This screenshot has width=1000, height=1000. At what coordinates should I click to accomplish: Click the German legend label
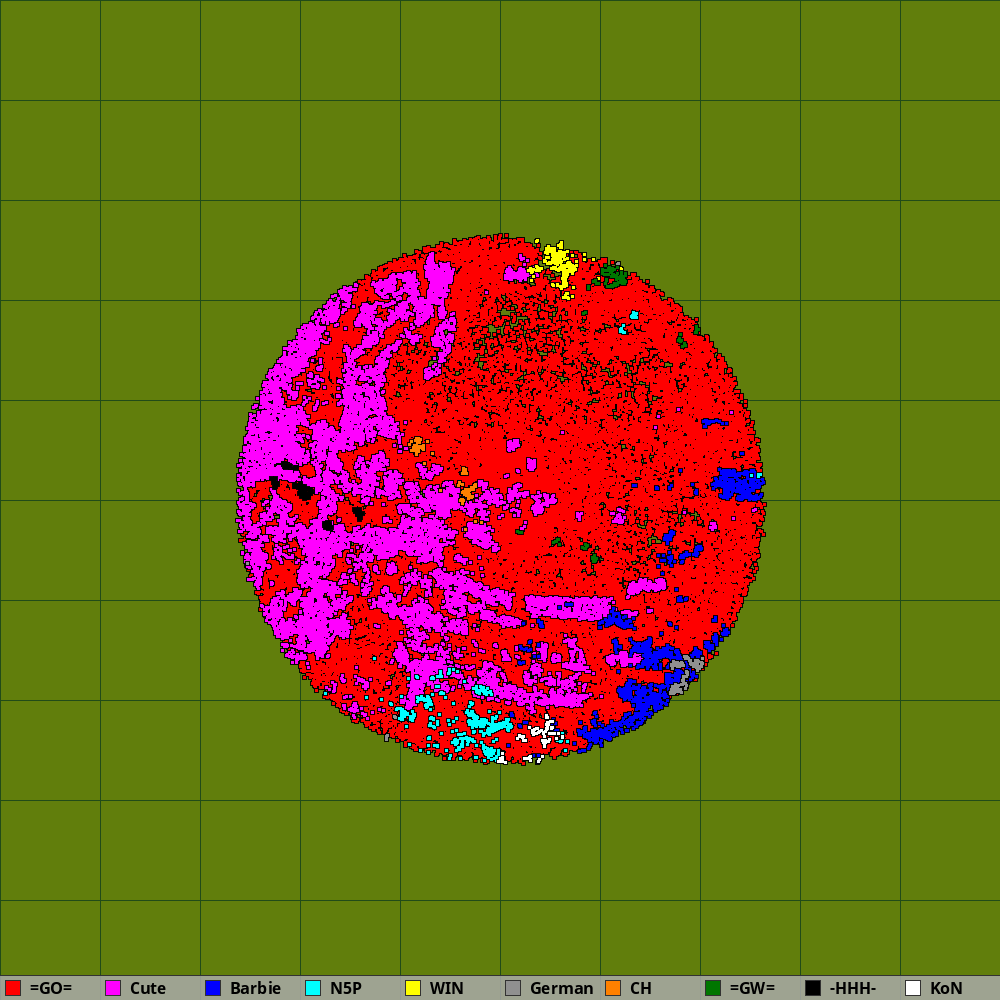coord(561,988)
